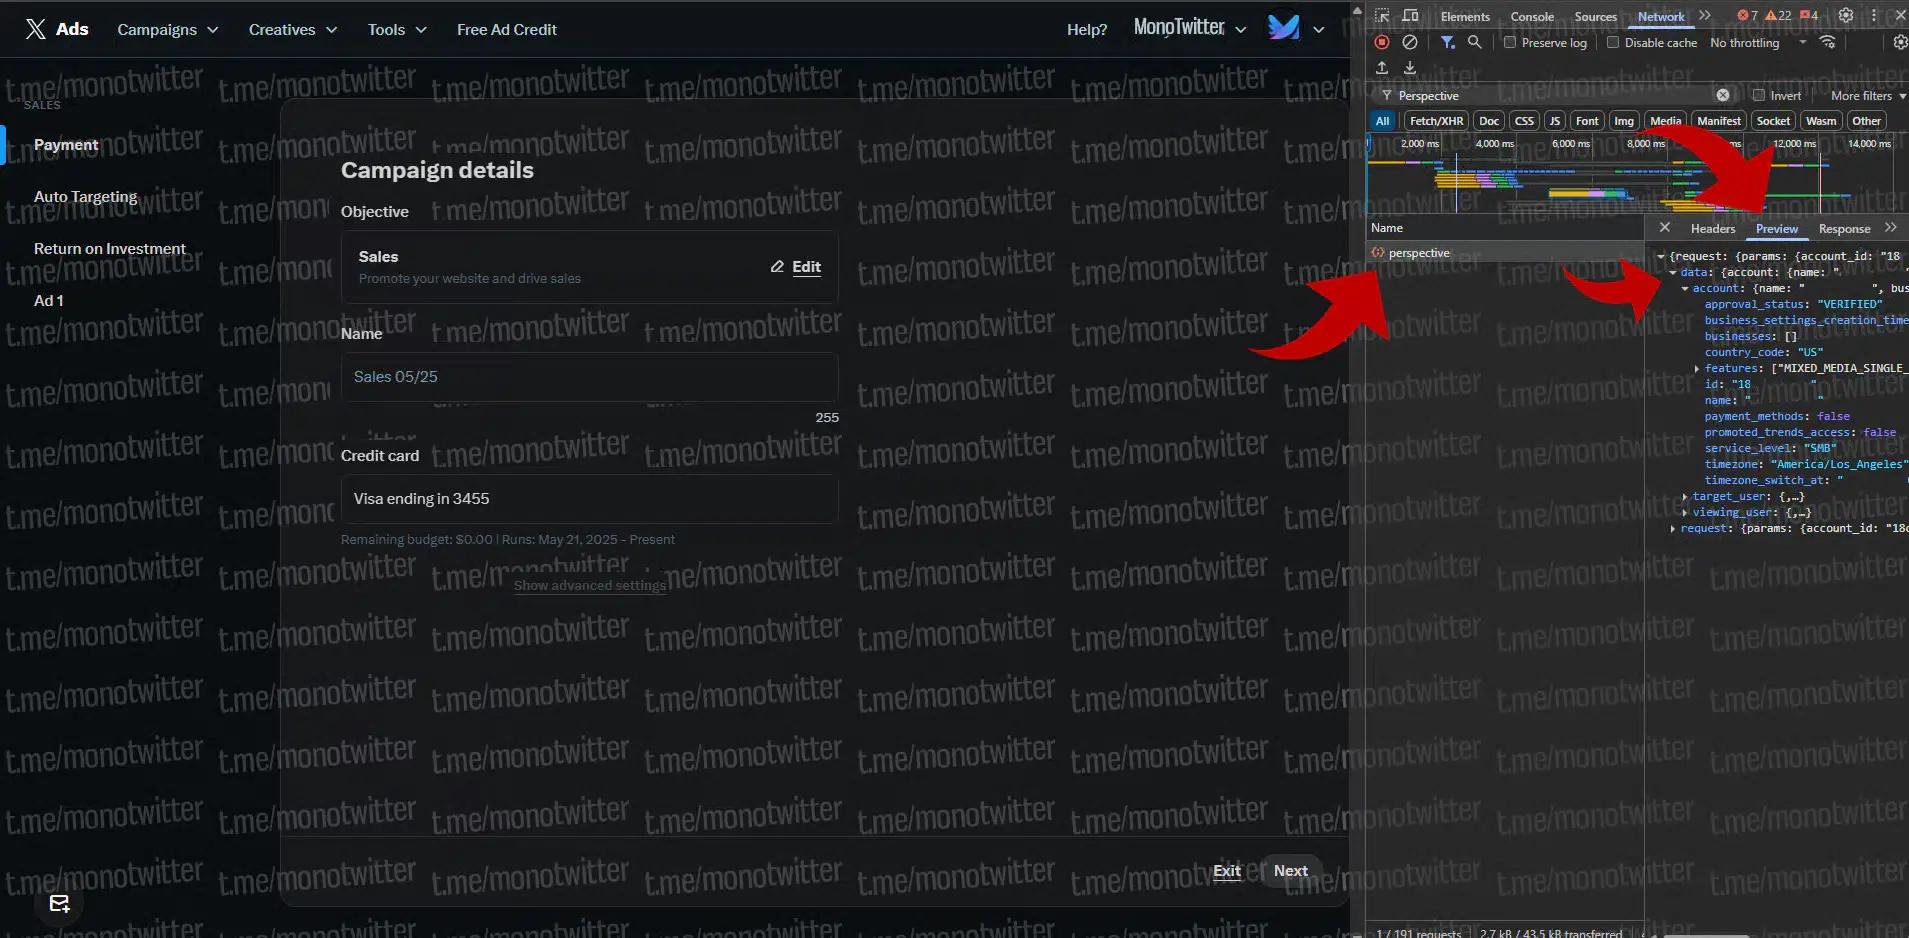Screen dimensions: 1909x938
Task: Filter requests by CSS type
Action: (1524, 121)
